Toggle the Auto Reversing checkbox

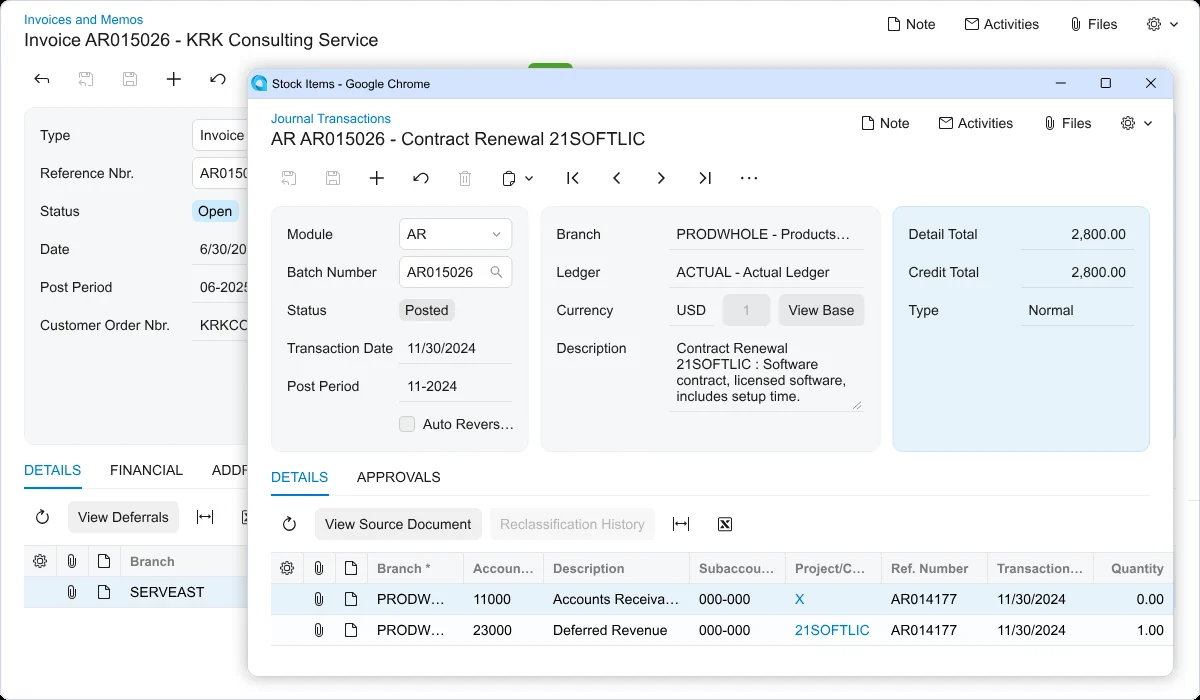pos(407,424)
